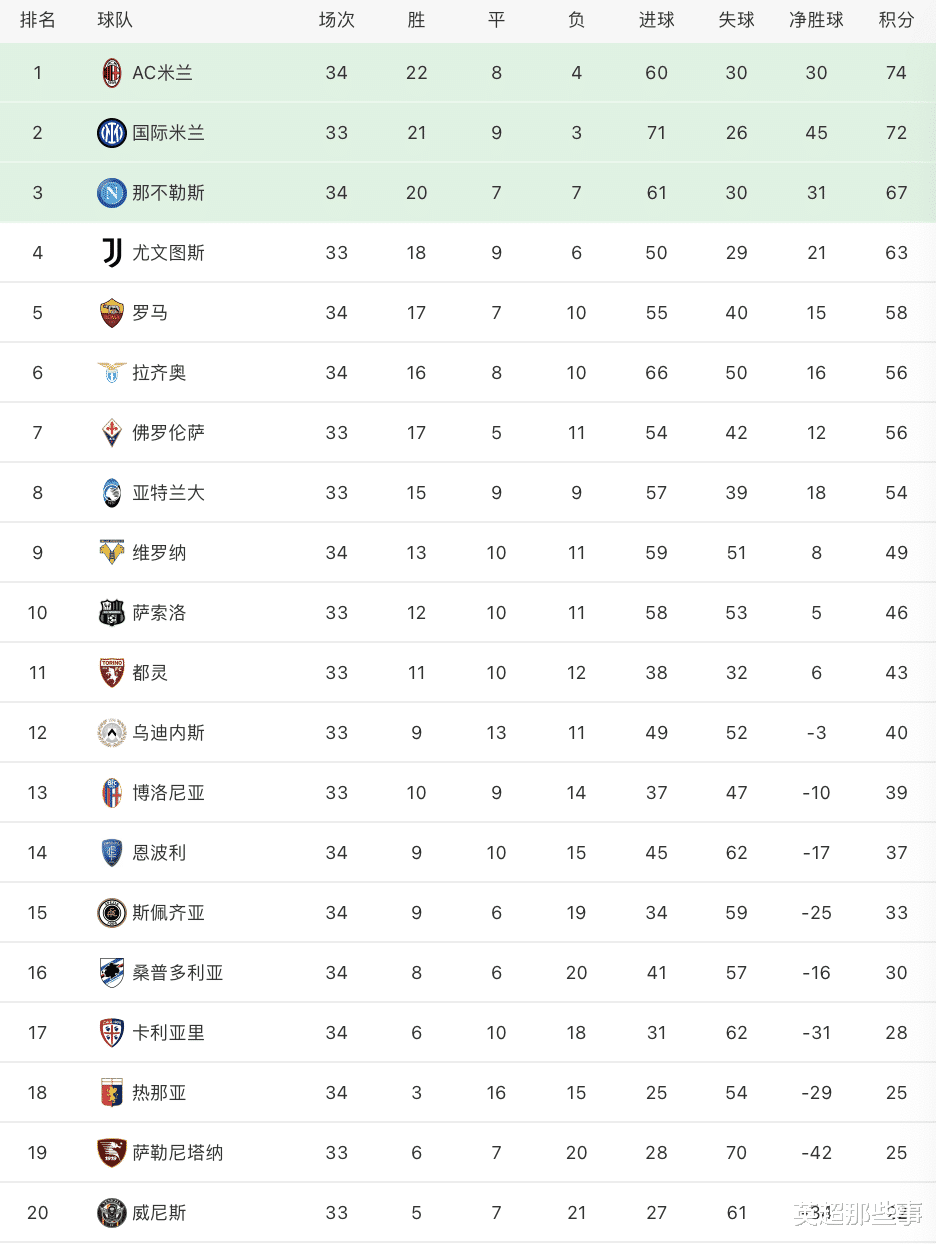This screenshot has width=936, height=1244.
Task: Click the 国际米兰 club logo
Action: (x=112, y=133)
